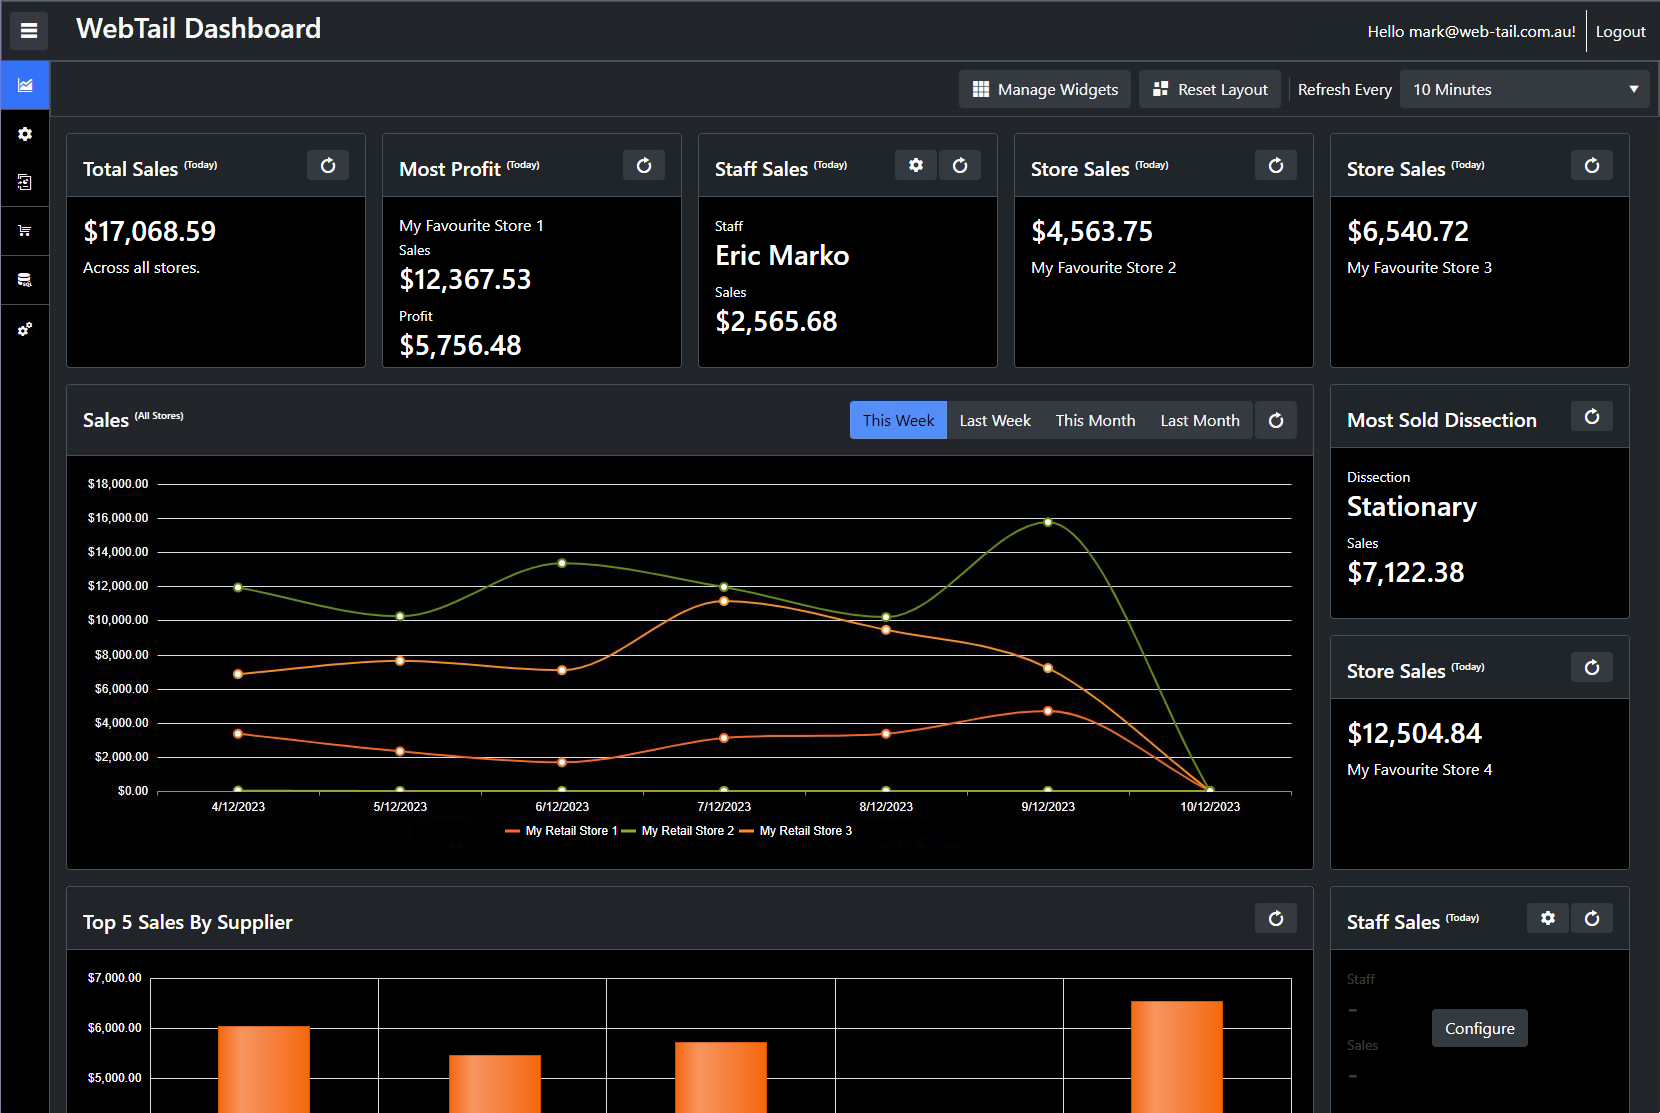
Task: Open the single gear settings sidebar icon
Action: coord(25,134)
